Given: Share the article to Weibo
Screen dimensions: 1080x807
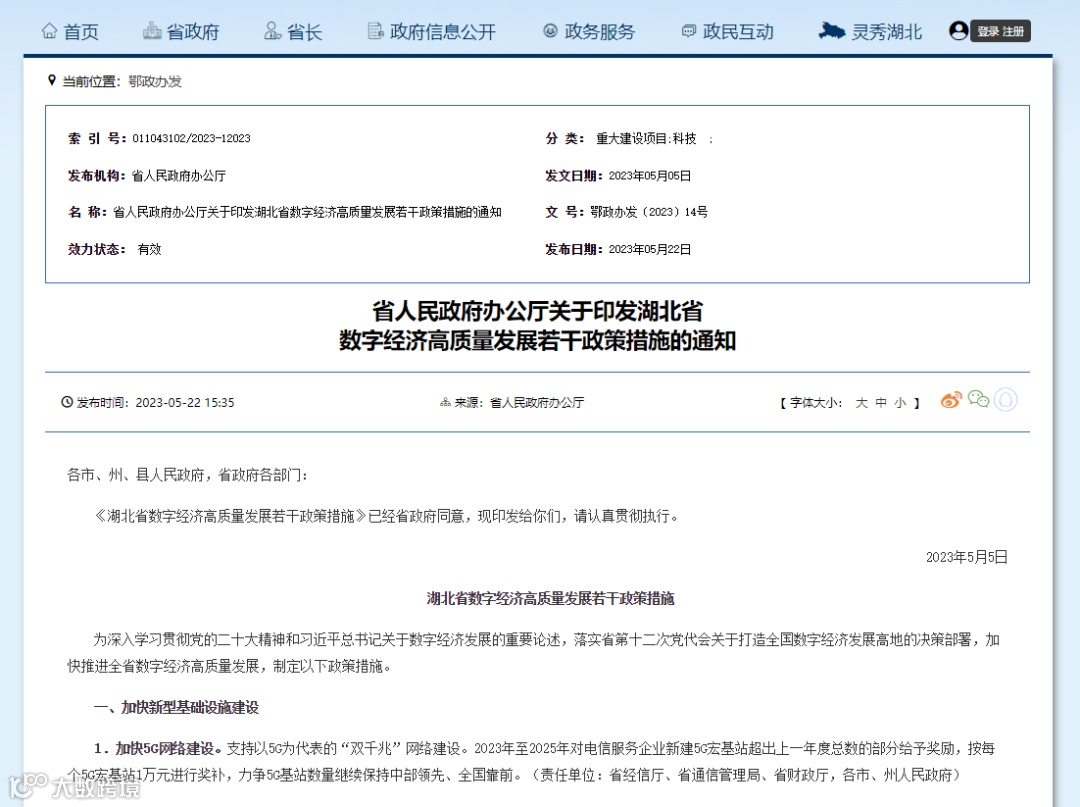Looking at the screenshot, I should [951, 400].
